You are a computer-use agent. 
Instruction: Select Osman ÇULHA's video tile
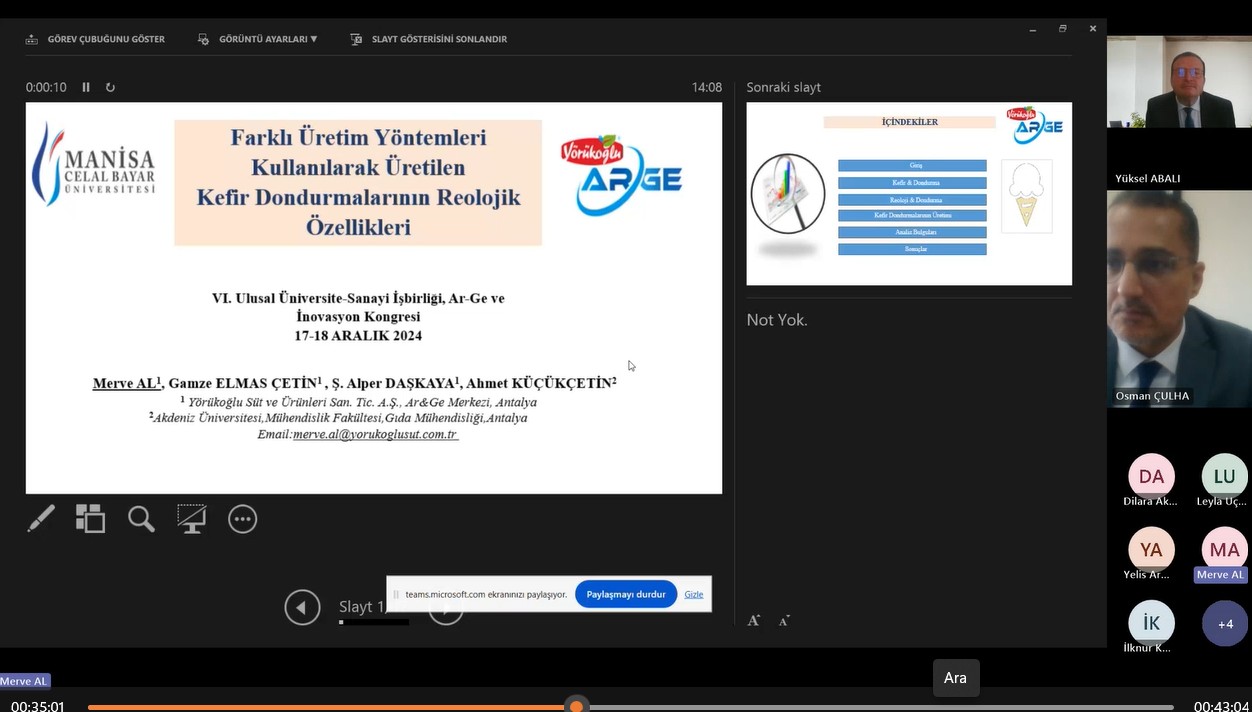click(x=1179, y=298)
